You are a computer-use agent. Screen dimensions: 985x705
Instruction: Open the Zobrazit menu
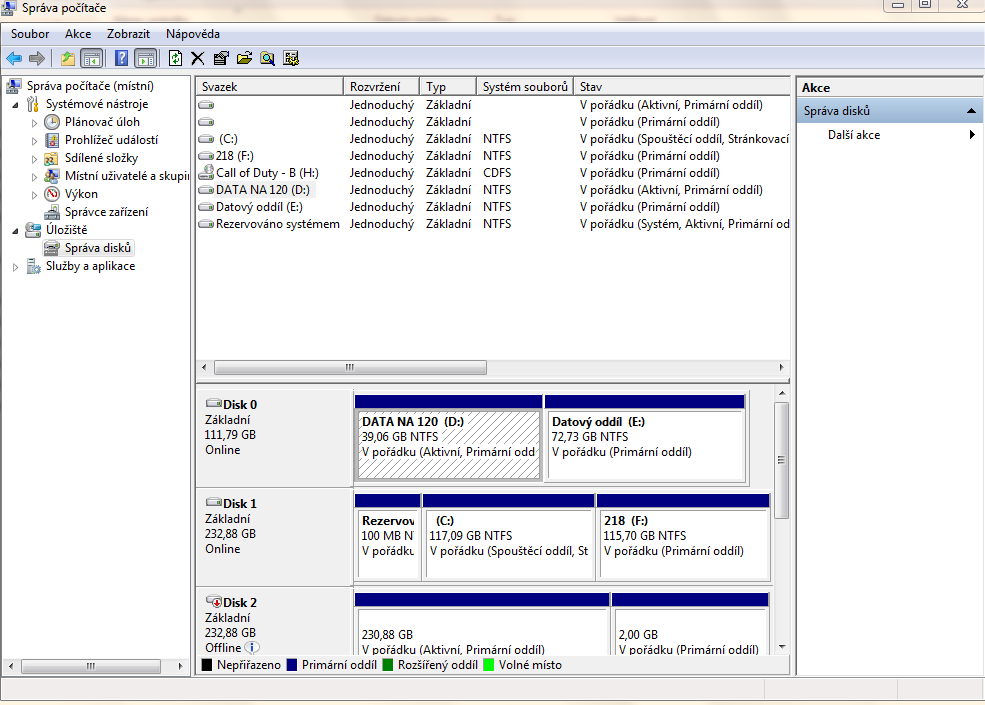128,34
